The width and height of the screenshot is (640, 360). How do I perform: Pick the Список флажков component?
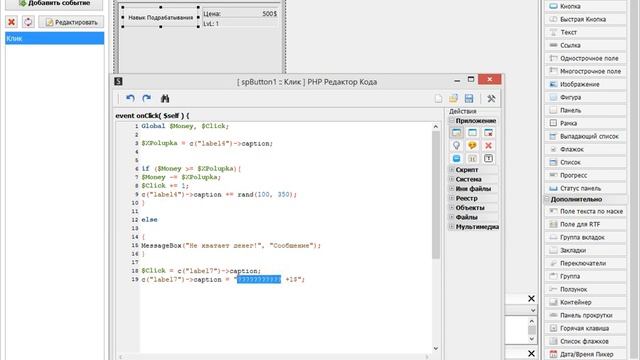[x=585, y=341]
